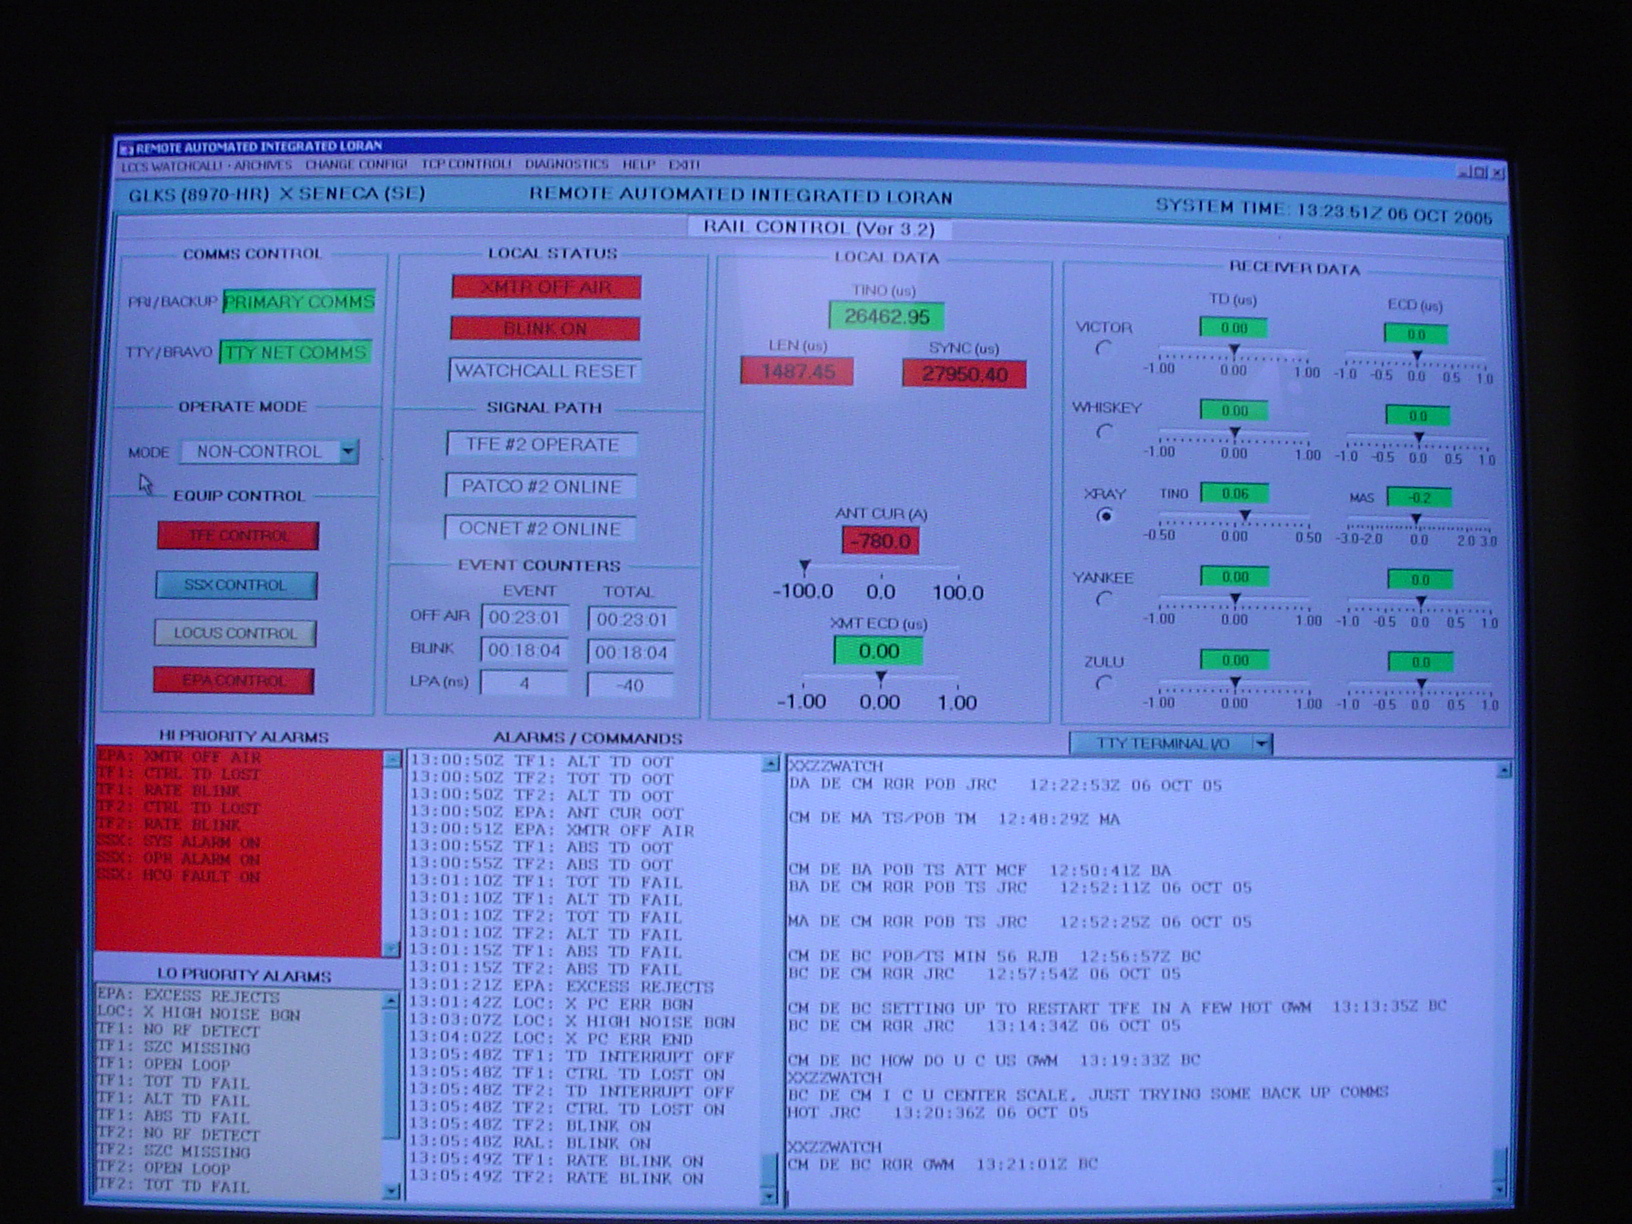Click the OFF AIR TOTAL counter field
Screen dimensions: 1632x1224
click(x=631, y=619)
